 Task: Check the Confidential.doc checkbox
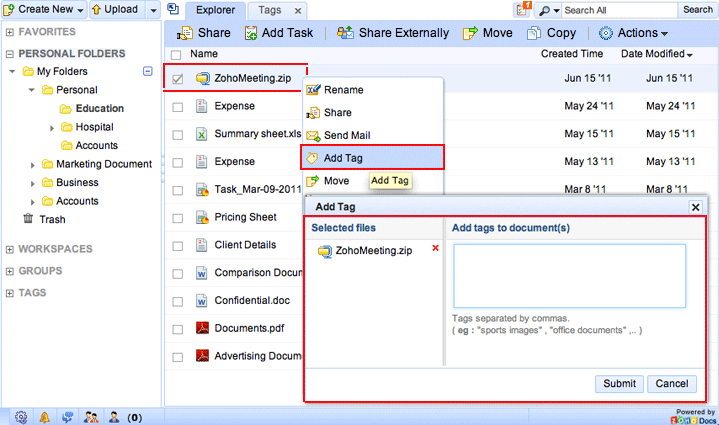point(177,301)
